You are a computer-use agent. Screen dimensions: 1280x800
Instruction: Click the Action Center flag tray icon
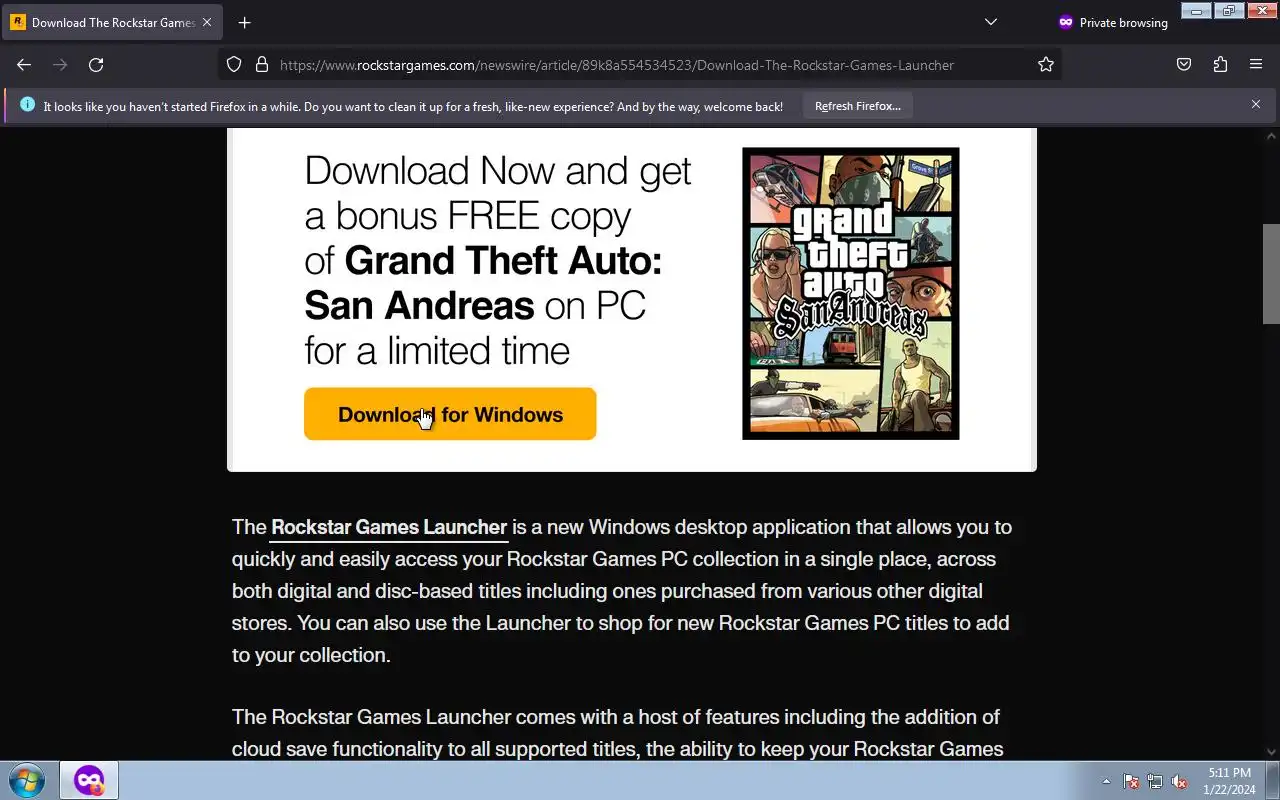1131,781
